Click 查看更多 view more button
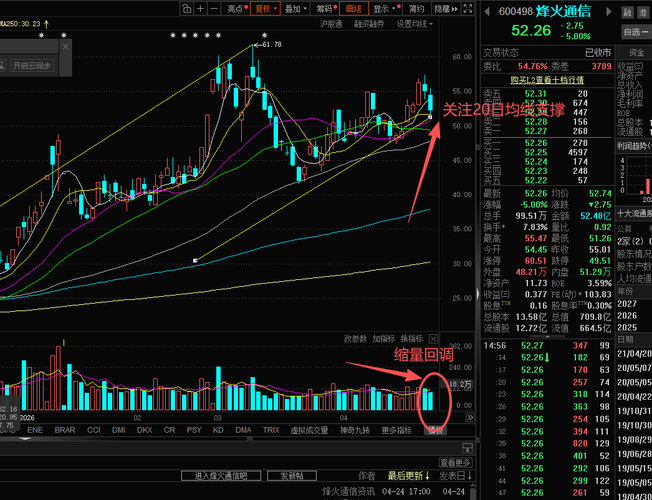The width and height of the screenshot is (652, 500). [455, 463]
